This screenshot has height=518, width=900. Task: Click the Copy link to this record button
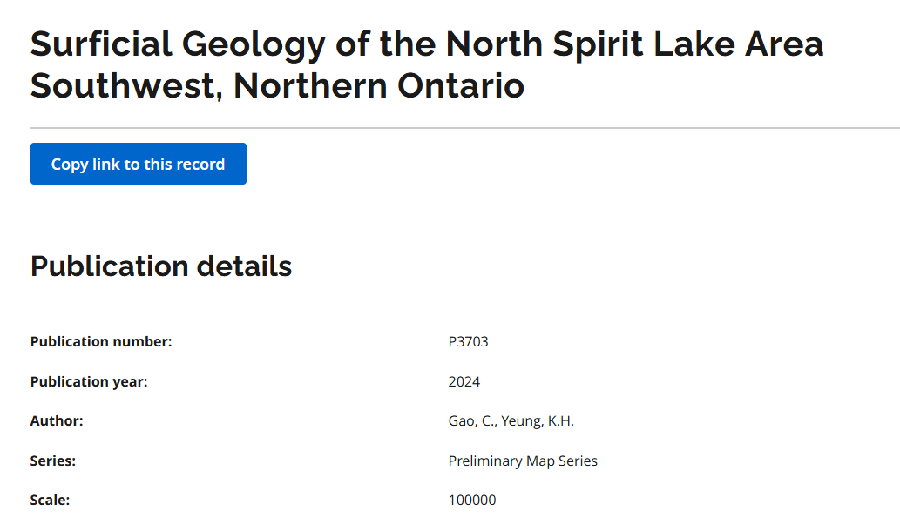tap(138, 164)
